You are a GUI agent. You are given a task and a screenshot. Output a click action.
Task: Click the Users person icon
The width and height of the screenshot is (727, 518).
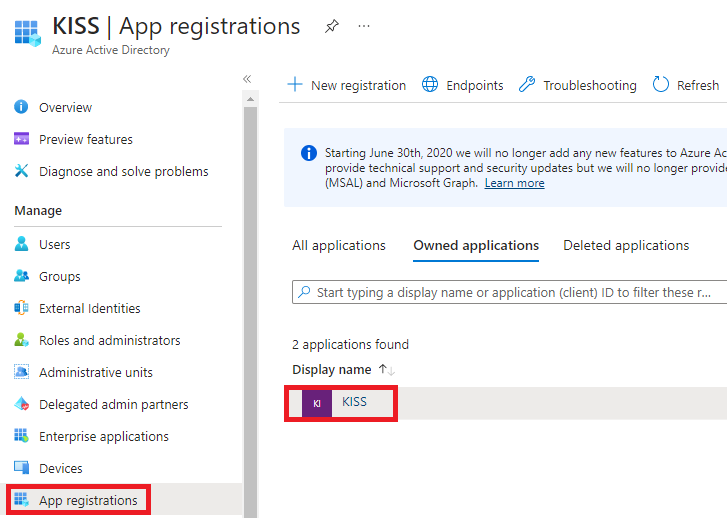[21, 243]
